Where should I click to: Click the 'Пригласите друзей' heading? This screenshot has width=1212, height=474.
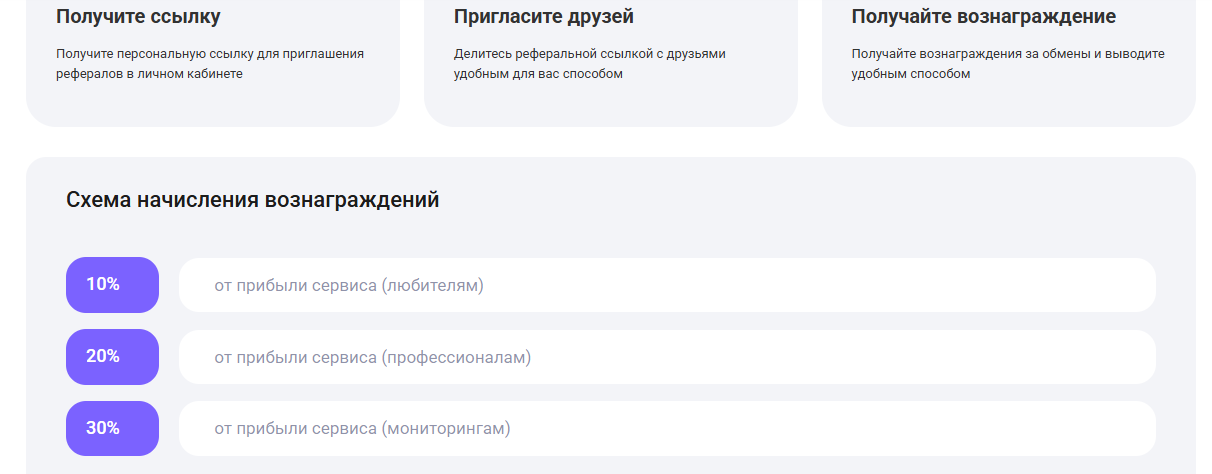click(x=543, y=17)
